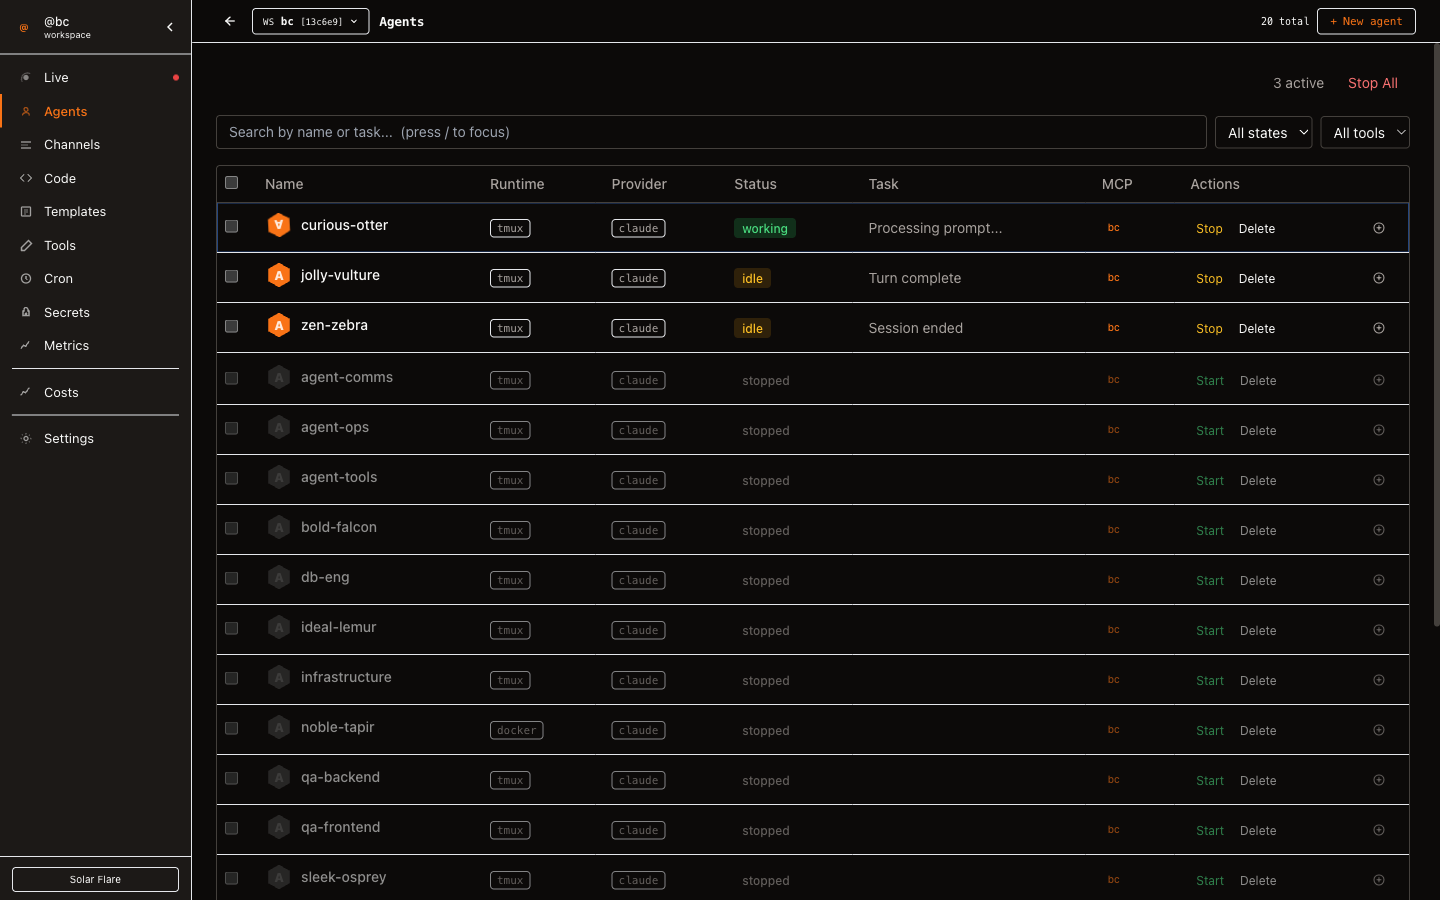Click the agent-comms hexagon avatar
The image size is (1440, 900).
(279, 377)
